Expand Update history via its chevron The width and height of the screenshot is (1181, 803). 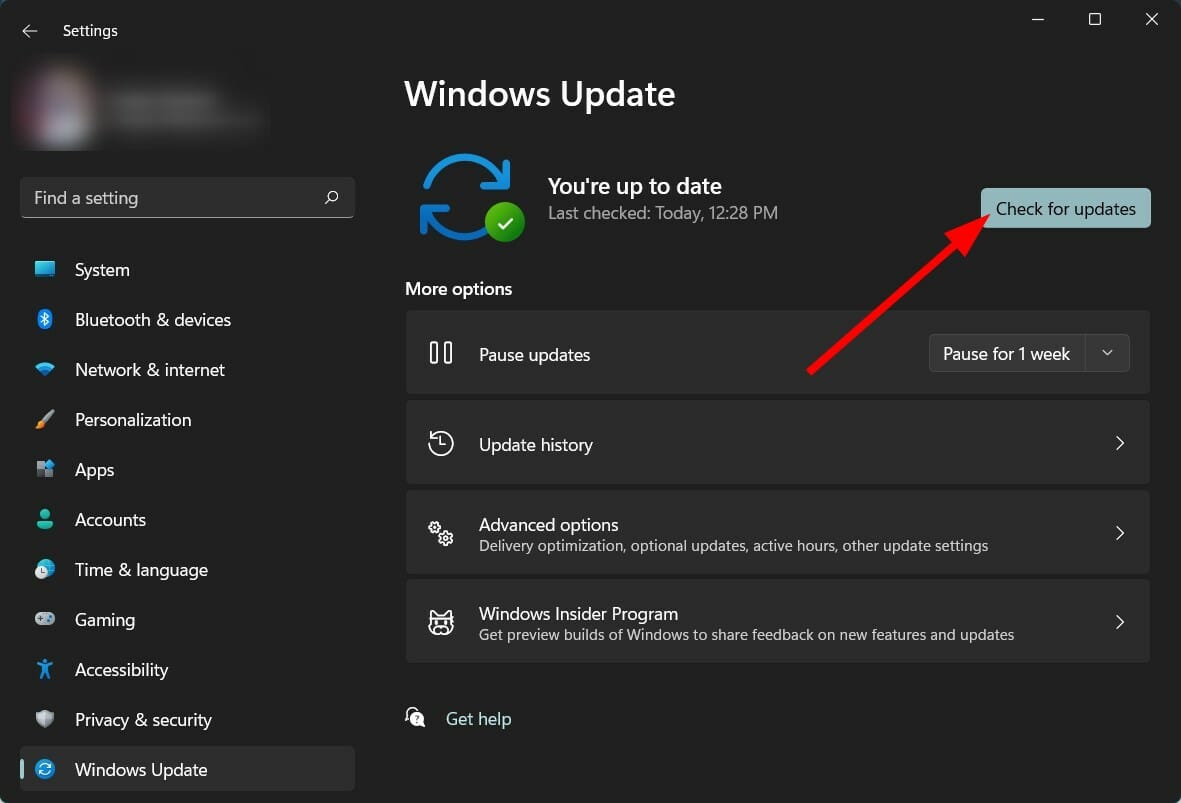1119,443
